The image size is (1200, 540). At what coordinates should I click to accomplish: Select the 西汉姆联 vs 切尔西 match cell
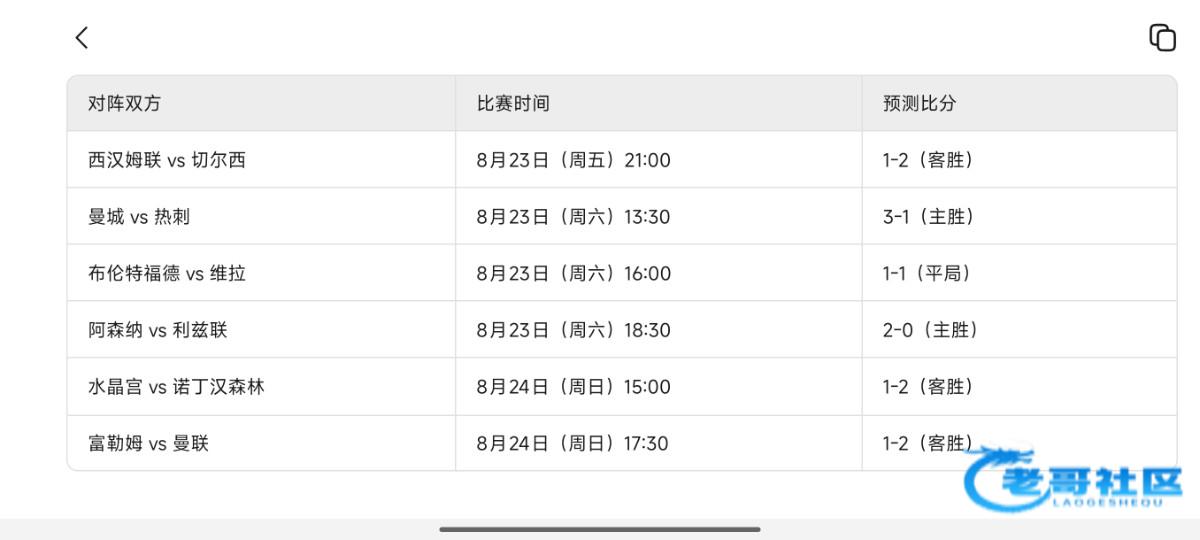167,160
